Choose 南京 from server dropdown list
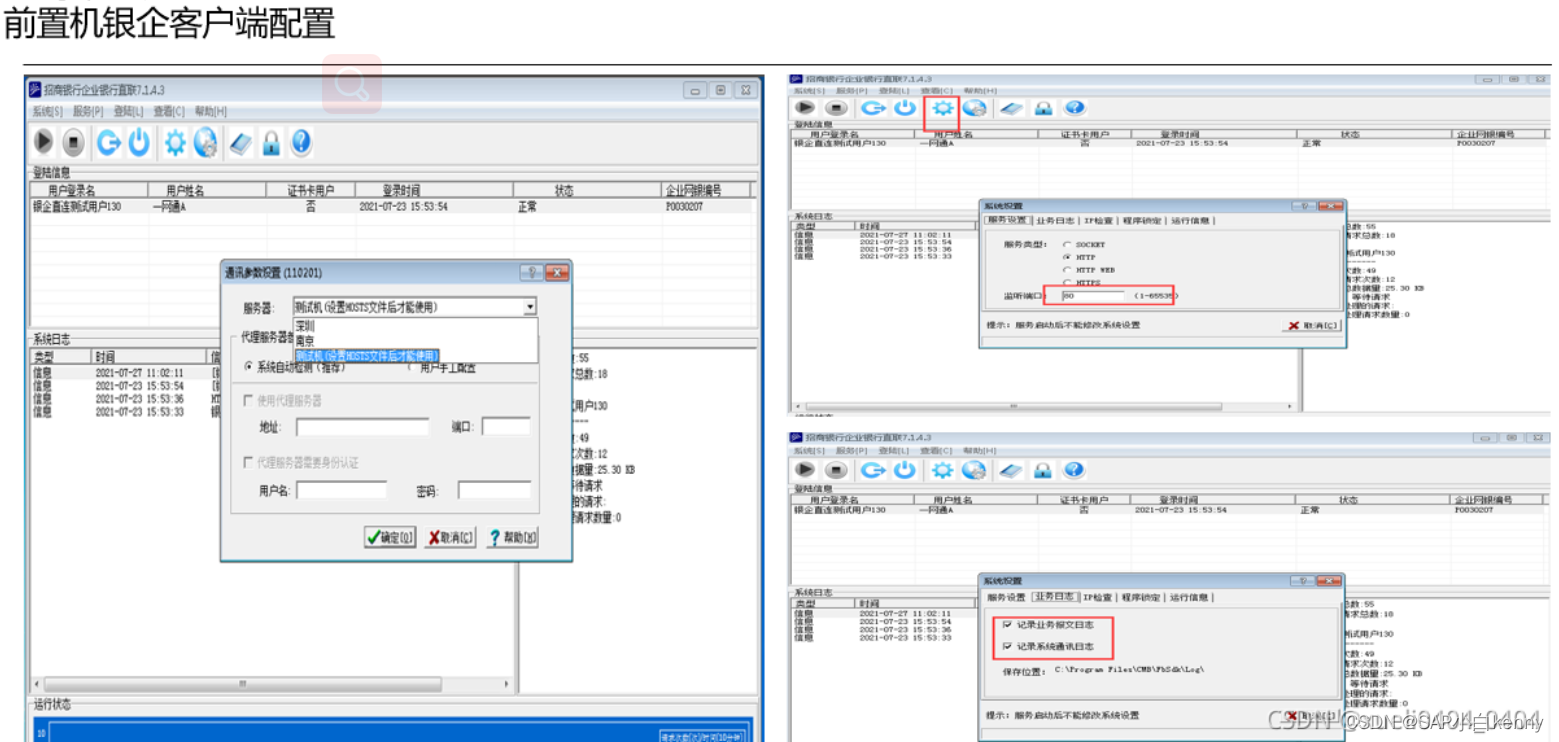The image size is (1559, 742). click(415, 341)
